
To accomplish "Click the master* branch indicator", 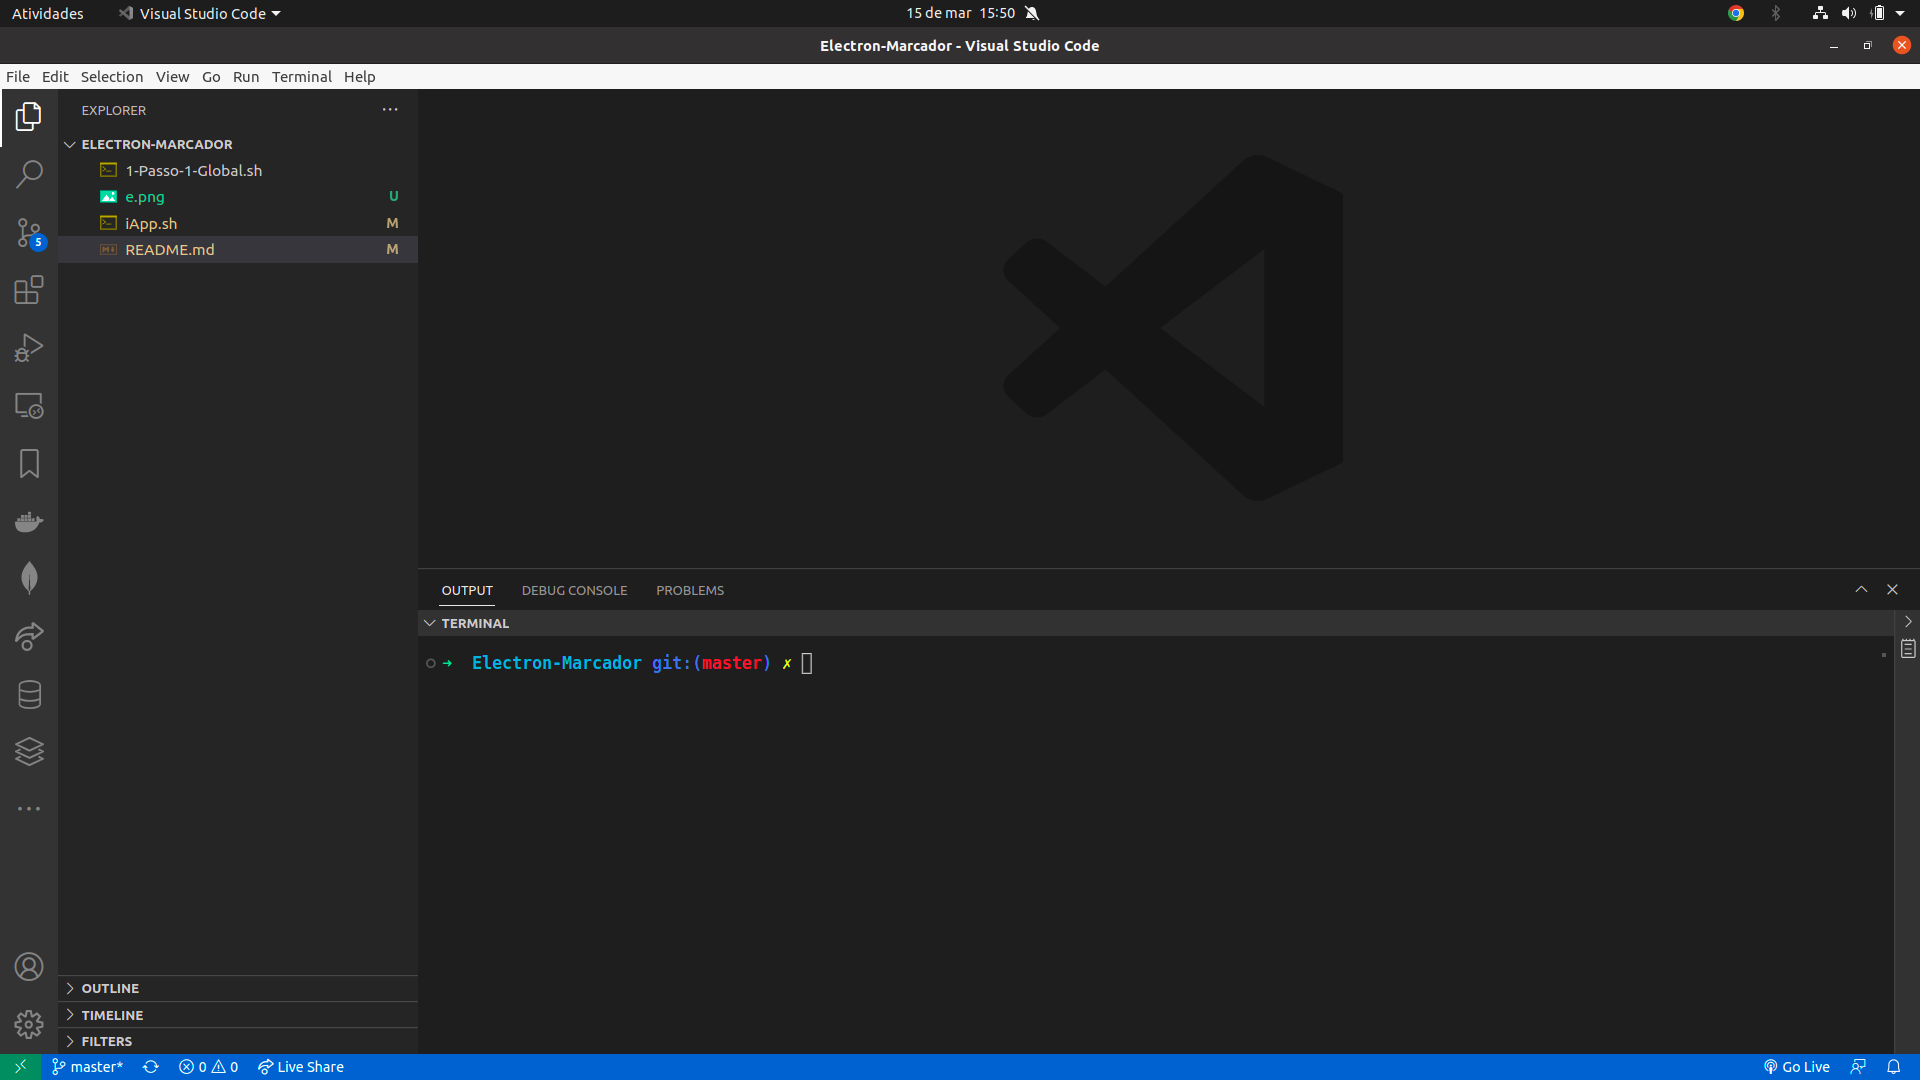I will pos(88,1067).
